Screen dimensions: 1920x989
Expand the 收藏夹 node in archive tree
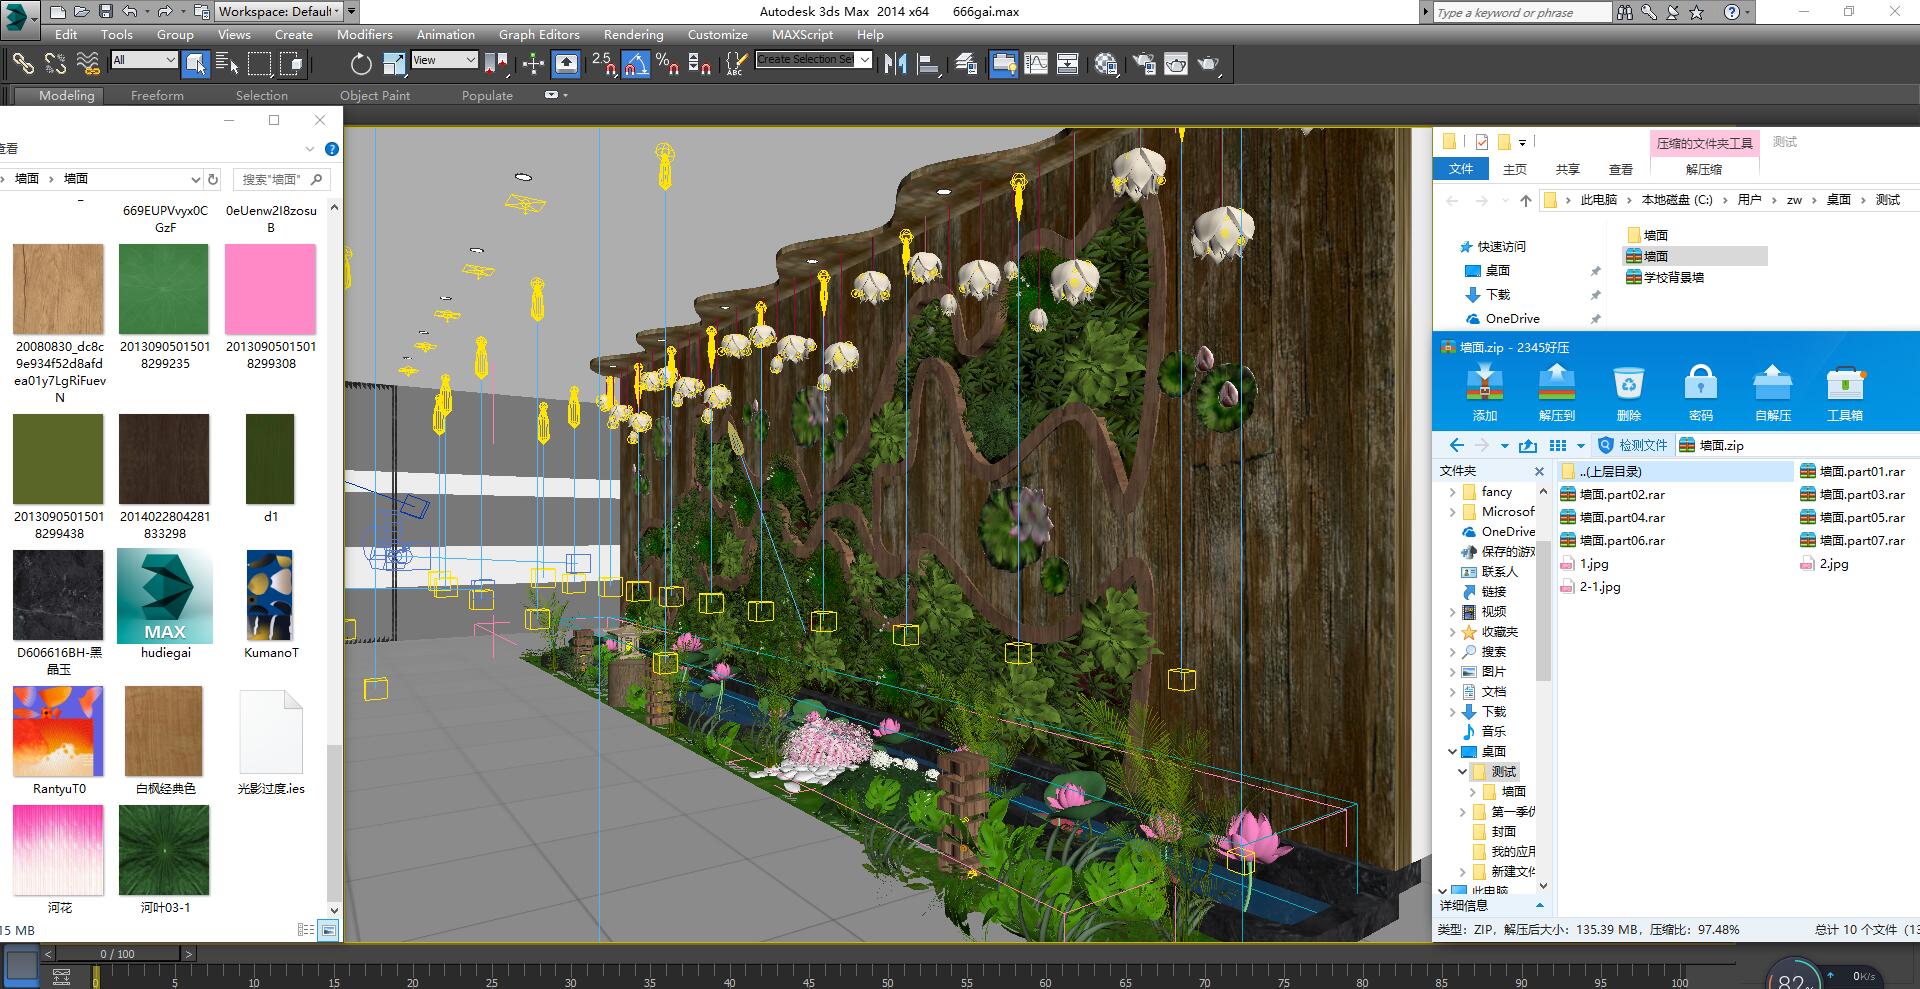[x=1452, y=631]
